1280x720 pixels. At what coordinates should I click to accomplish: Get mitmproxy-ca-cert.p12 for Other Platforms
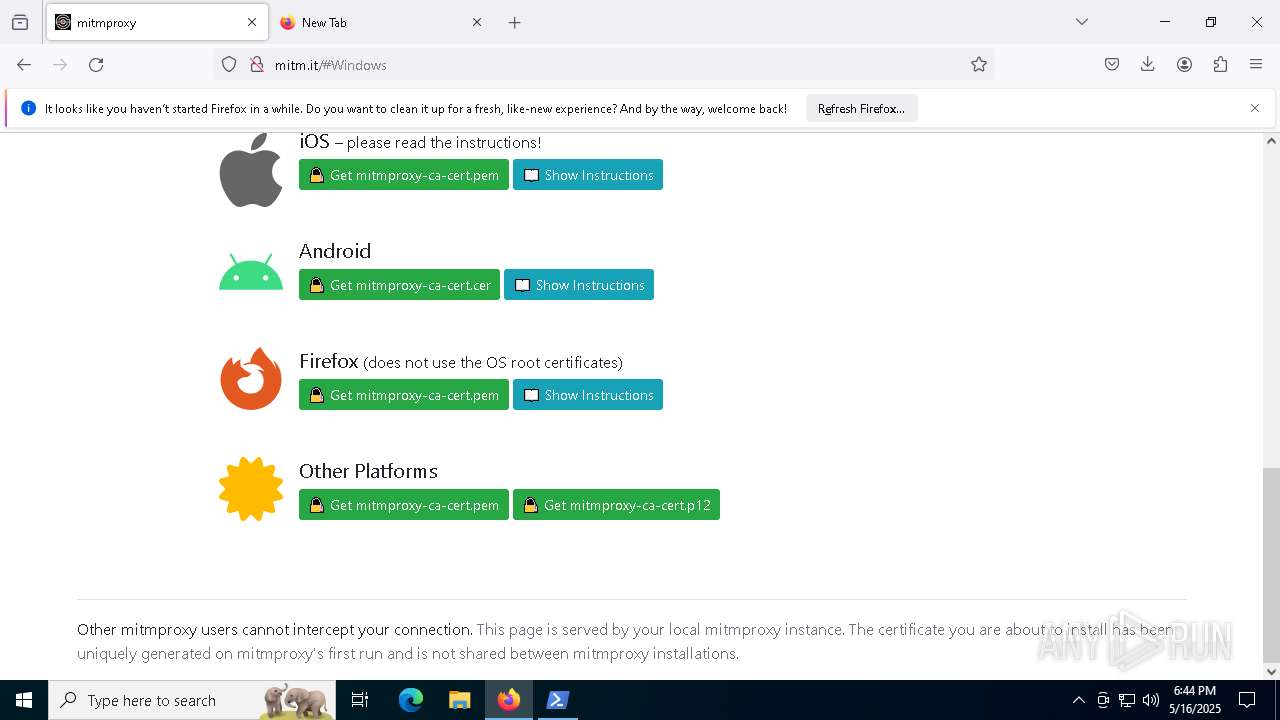pos(616,505)
